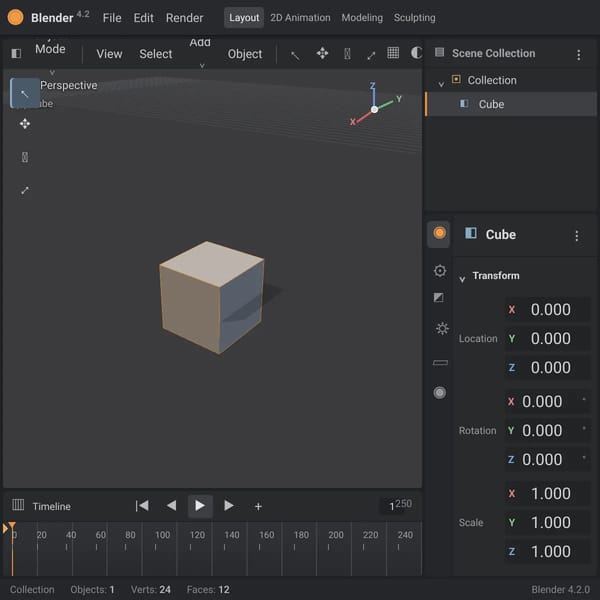Click frame 100 on the timeline ruler

pos(162,535)
